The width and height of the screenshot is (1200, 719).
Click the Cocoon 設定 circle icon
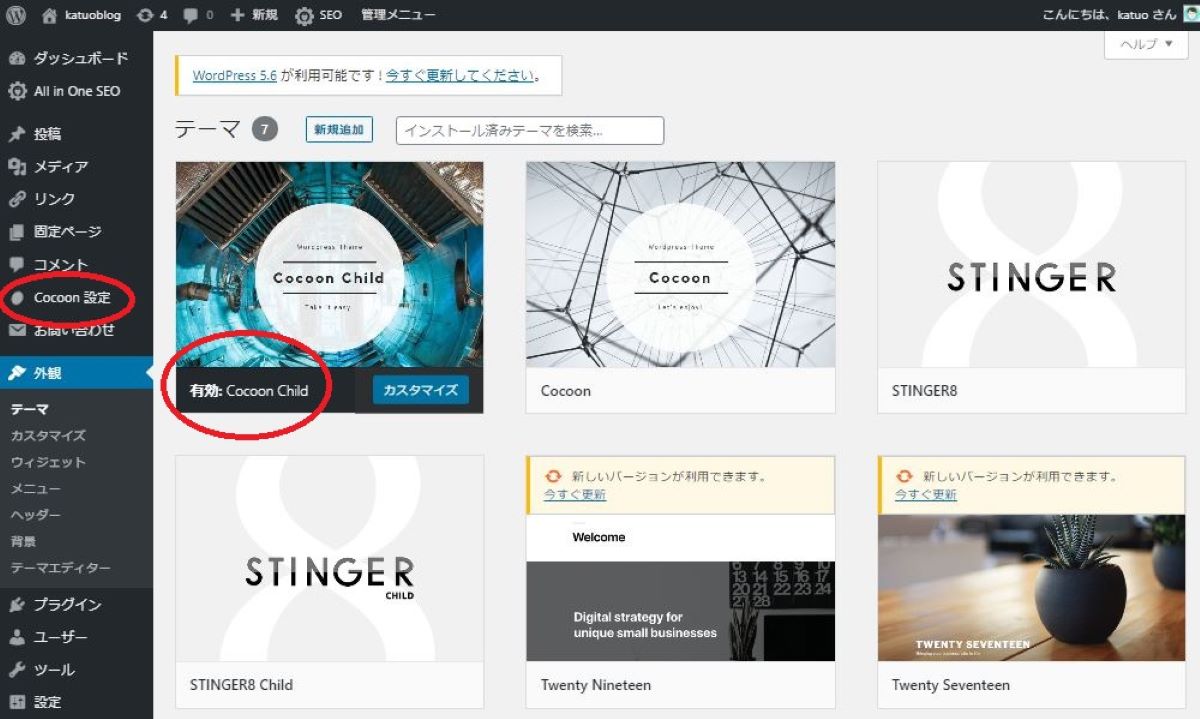tap(17, 298)
